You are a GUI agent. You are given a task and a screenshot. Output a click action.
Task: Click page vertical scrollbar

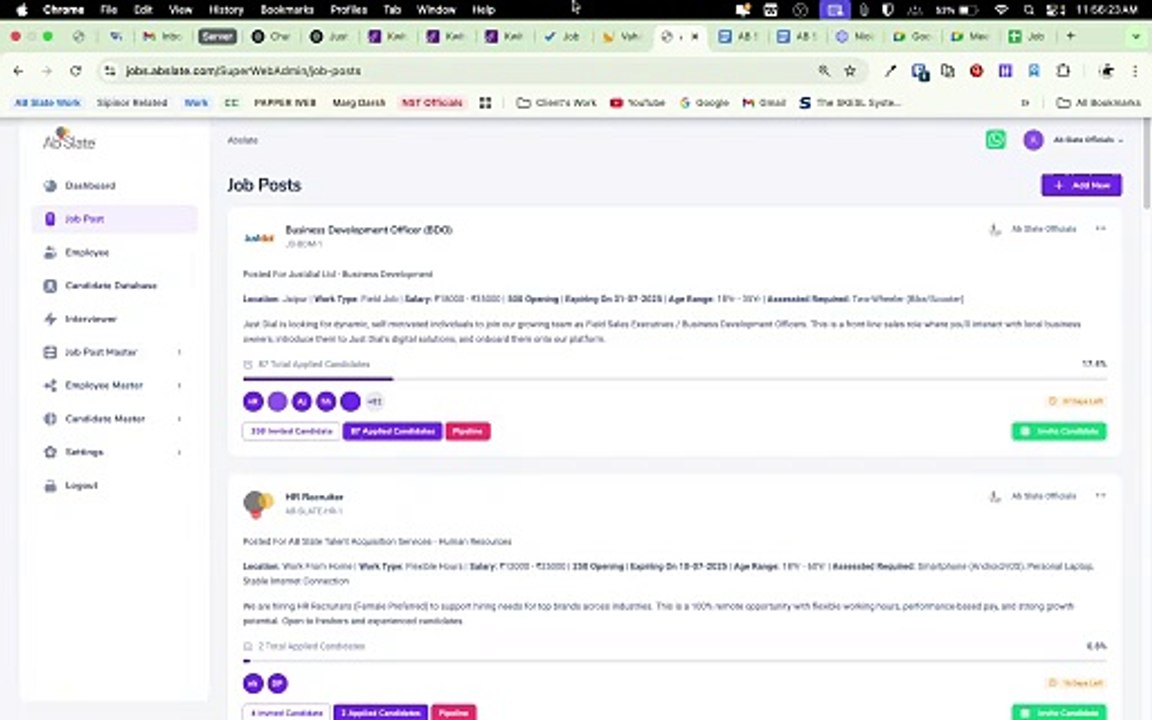click(1147, 165)
